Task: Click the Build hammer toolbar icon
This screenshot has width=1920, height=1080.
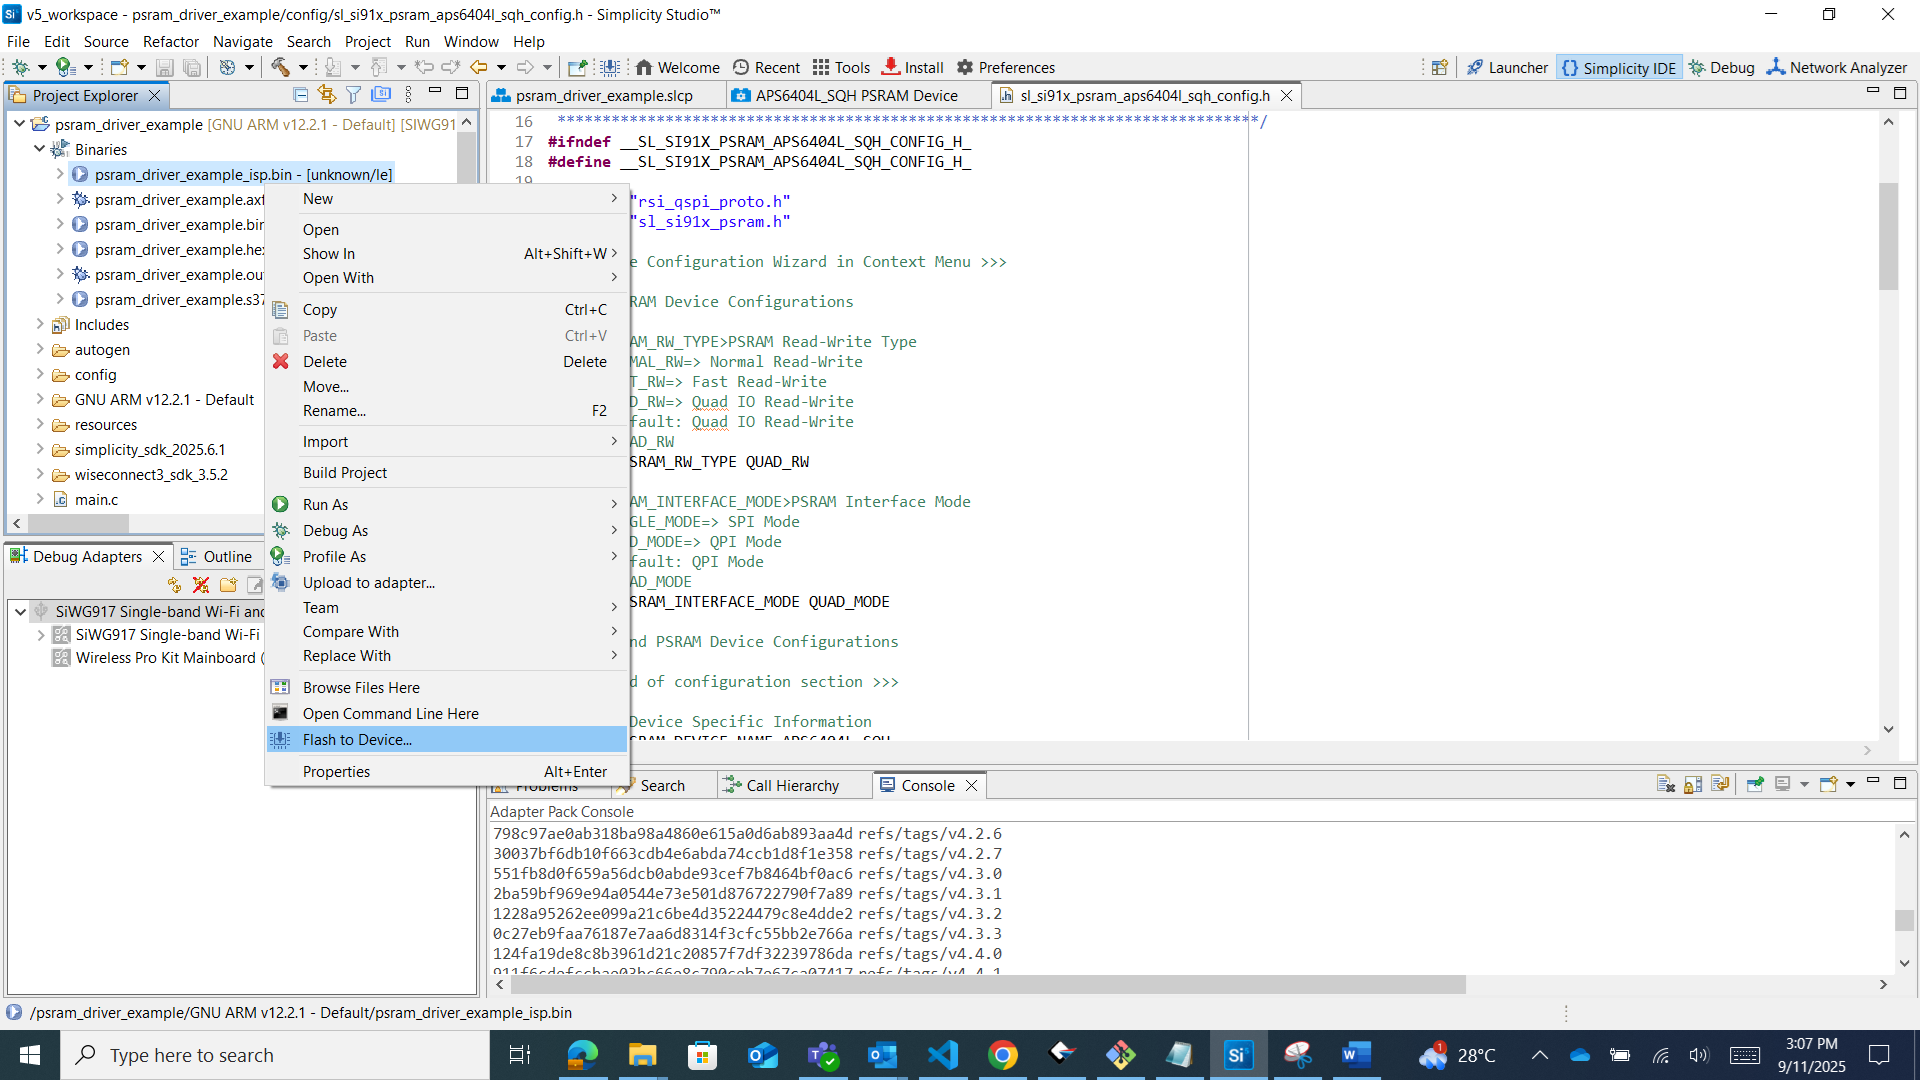Action: [281, 67]
